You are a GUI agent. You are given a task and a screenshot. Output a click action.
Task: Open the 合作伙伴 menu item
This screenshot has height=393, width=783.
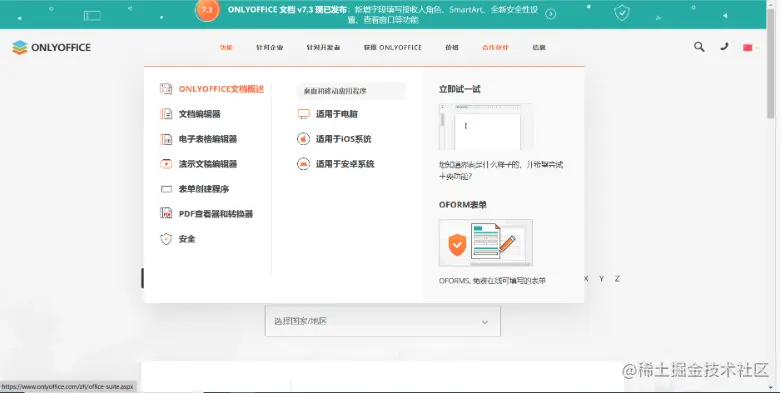click(x=495, y=47)
